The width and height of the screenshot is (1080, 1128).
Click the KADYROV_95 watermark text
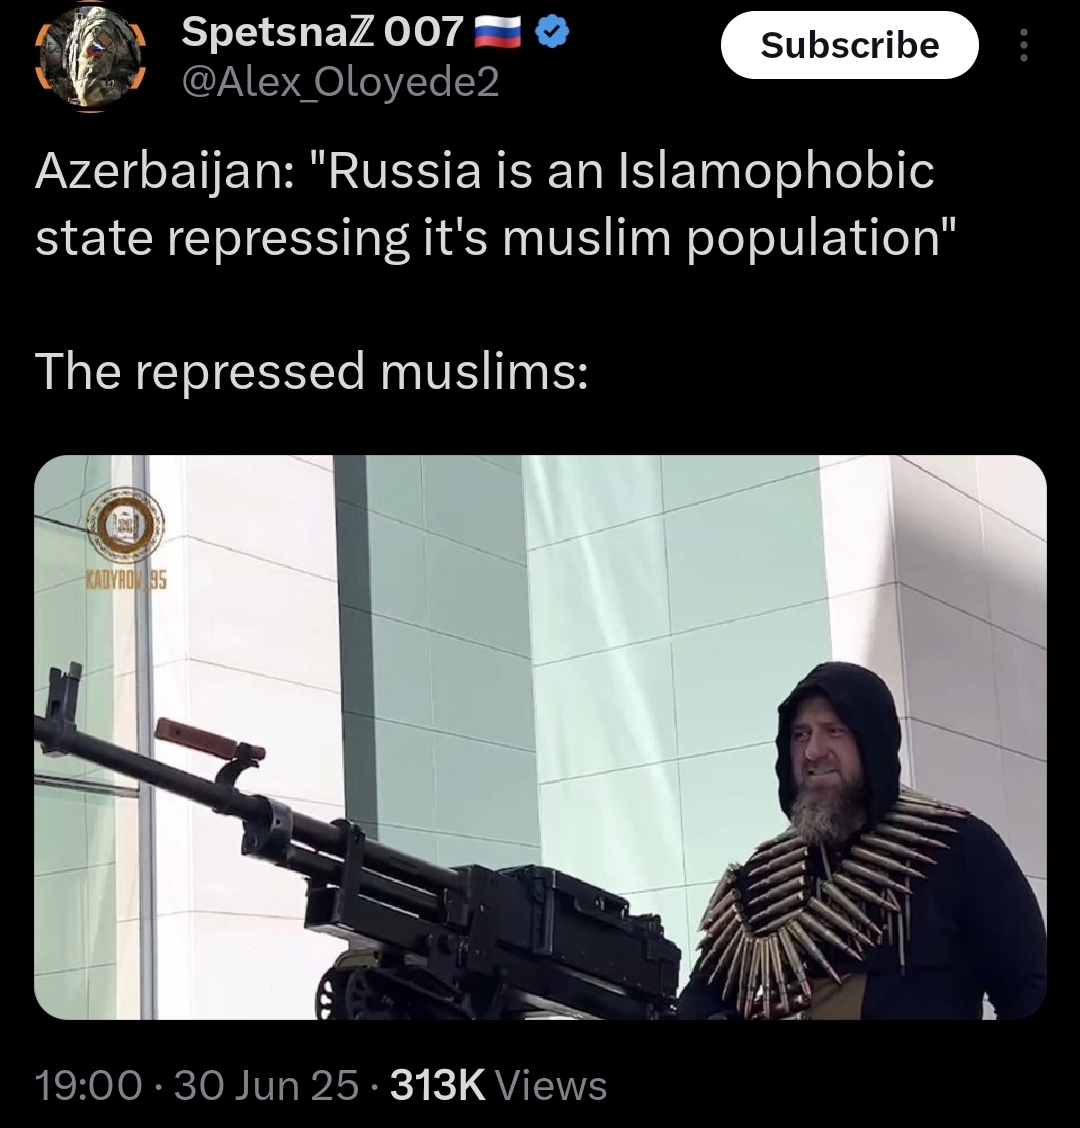coord(127,579)
